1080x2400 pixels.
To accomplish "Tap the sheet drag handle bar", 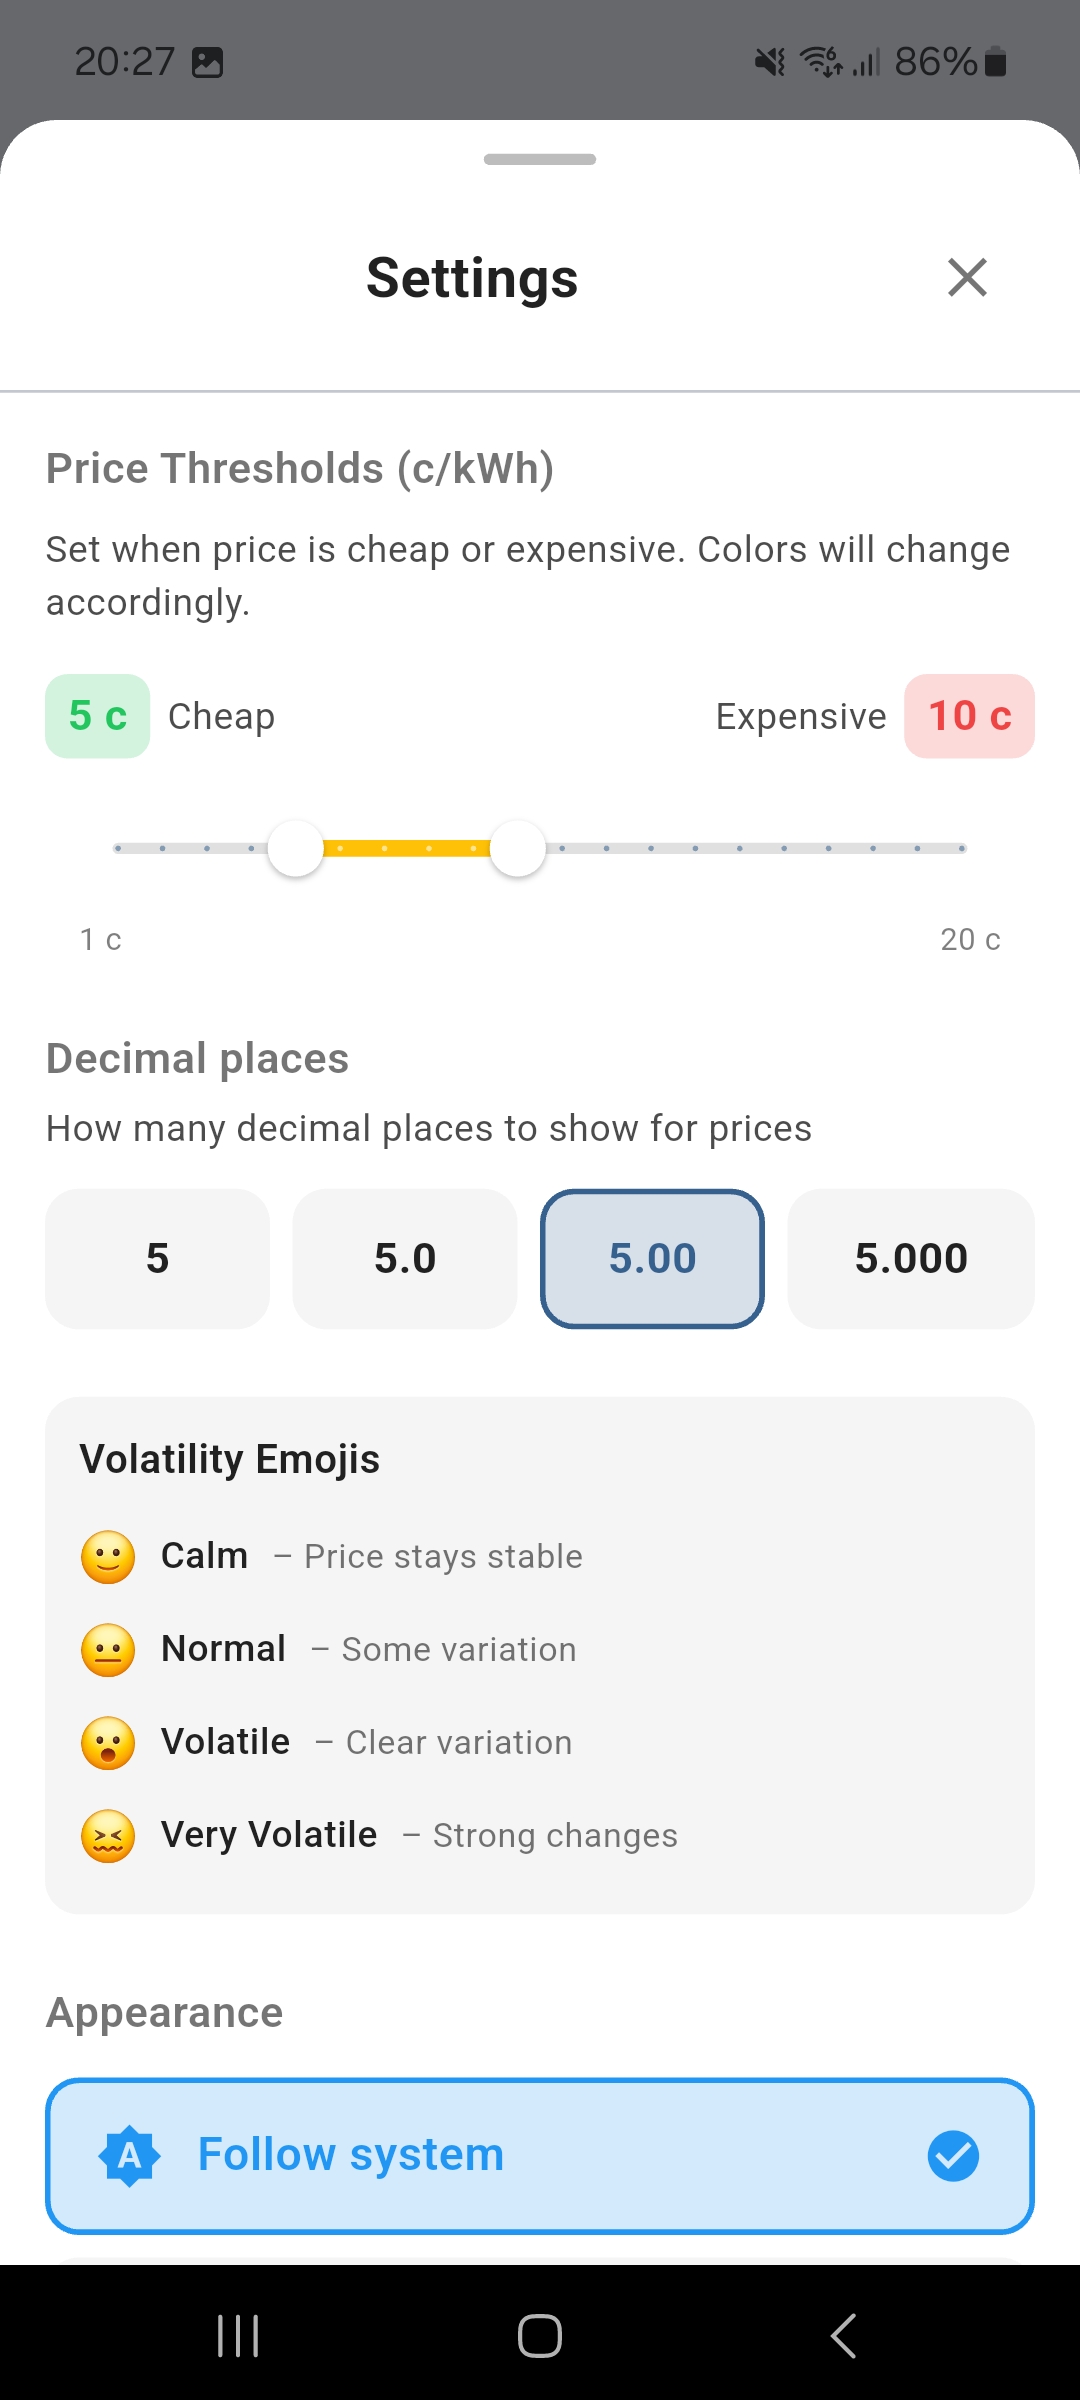I will tap(540, 160).
